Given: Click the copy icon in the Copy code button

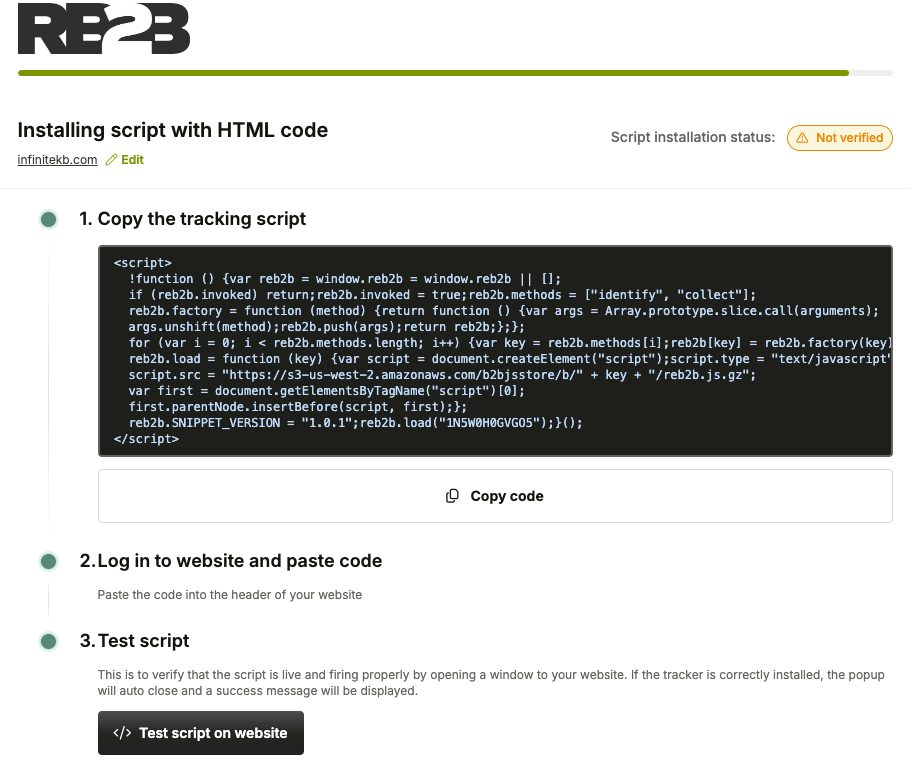Looking at the screenshot, I should pos(453,496).
